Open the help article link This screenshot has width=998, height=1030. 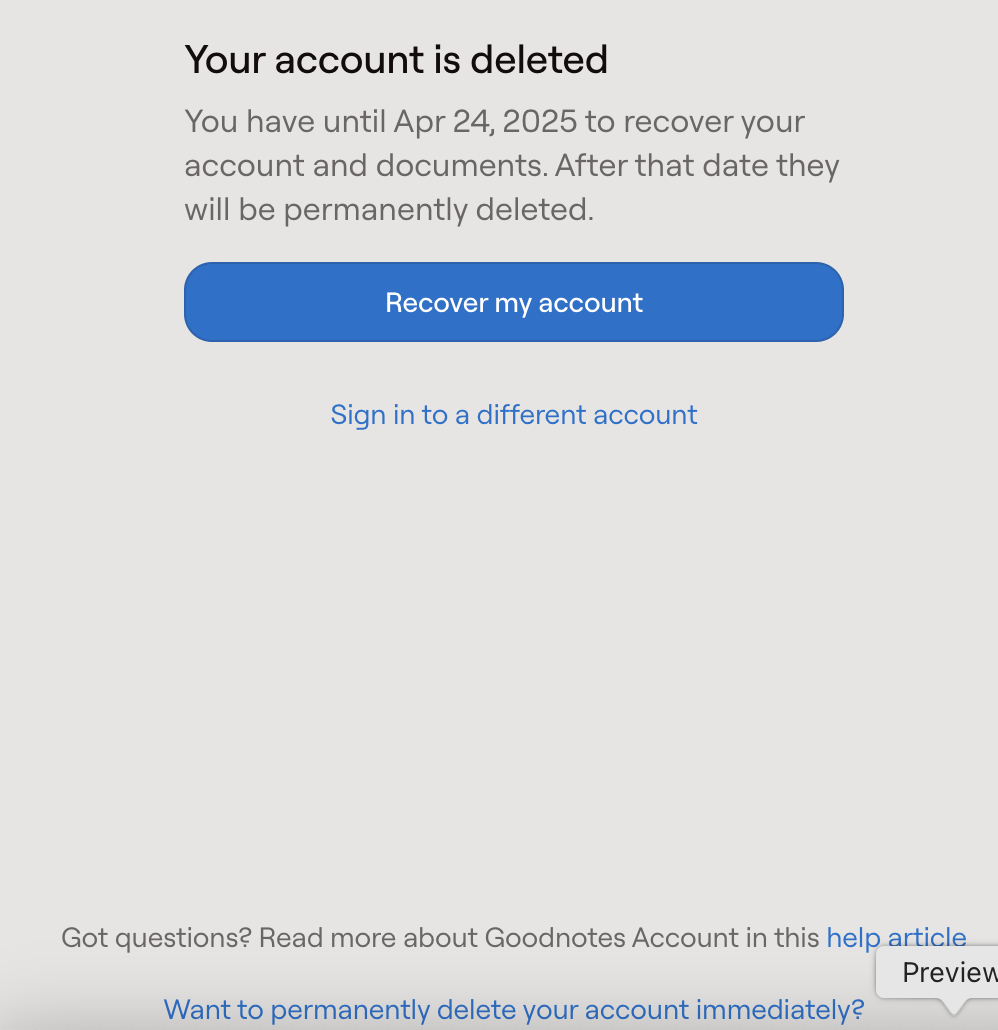point(896,938)
